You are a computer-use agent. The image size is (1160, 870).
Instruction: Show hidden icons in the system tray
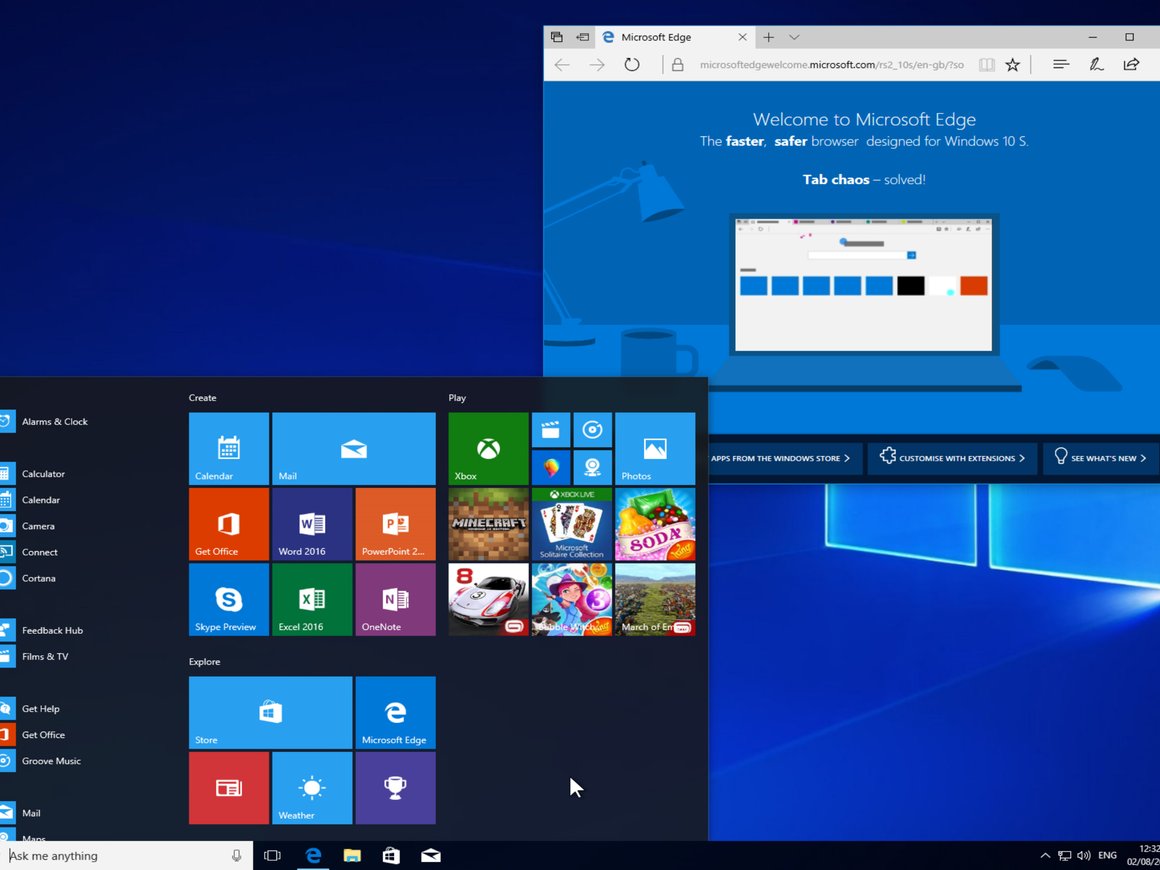(x=1045, y=855)
